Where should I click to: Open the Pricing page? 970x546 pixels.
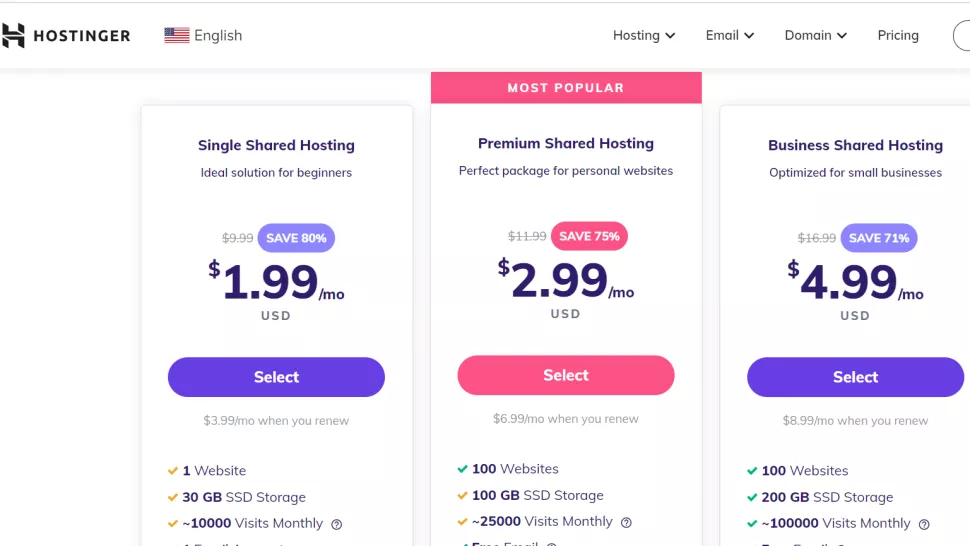coord(898,35)
